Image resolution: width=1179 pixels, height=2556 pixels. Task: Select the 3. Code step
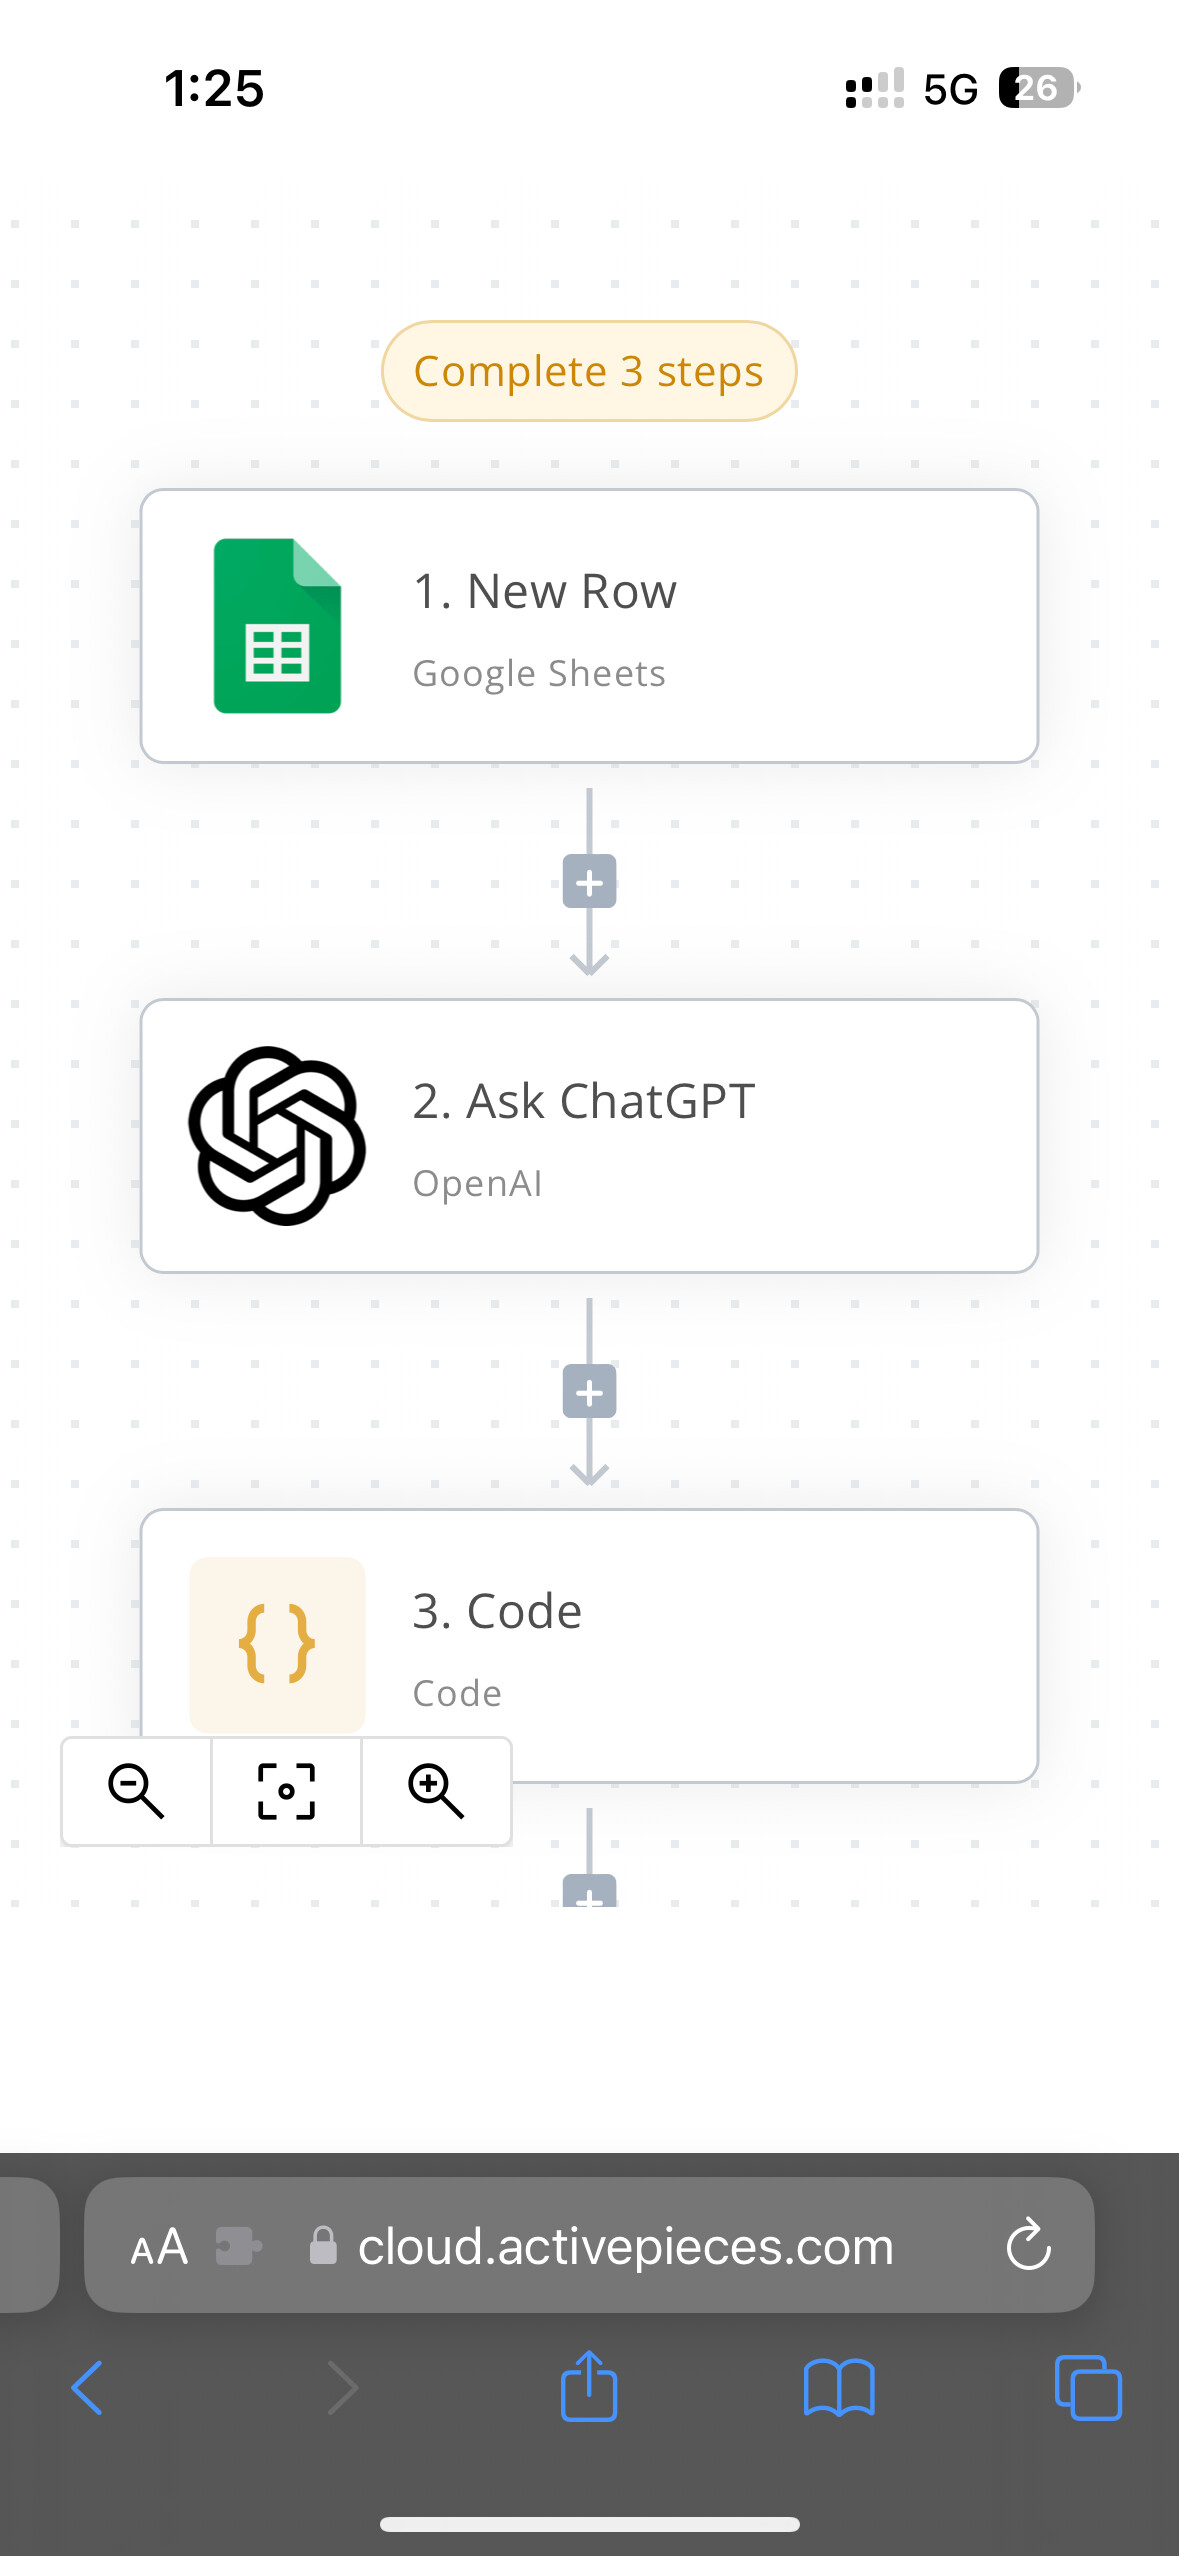coord(589,1645)
